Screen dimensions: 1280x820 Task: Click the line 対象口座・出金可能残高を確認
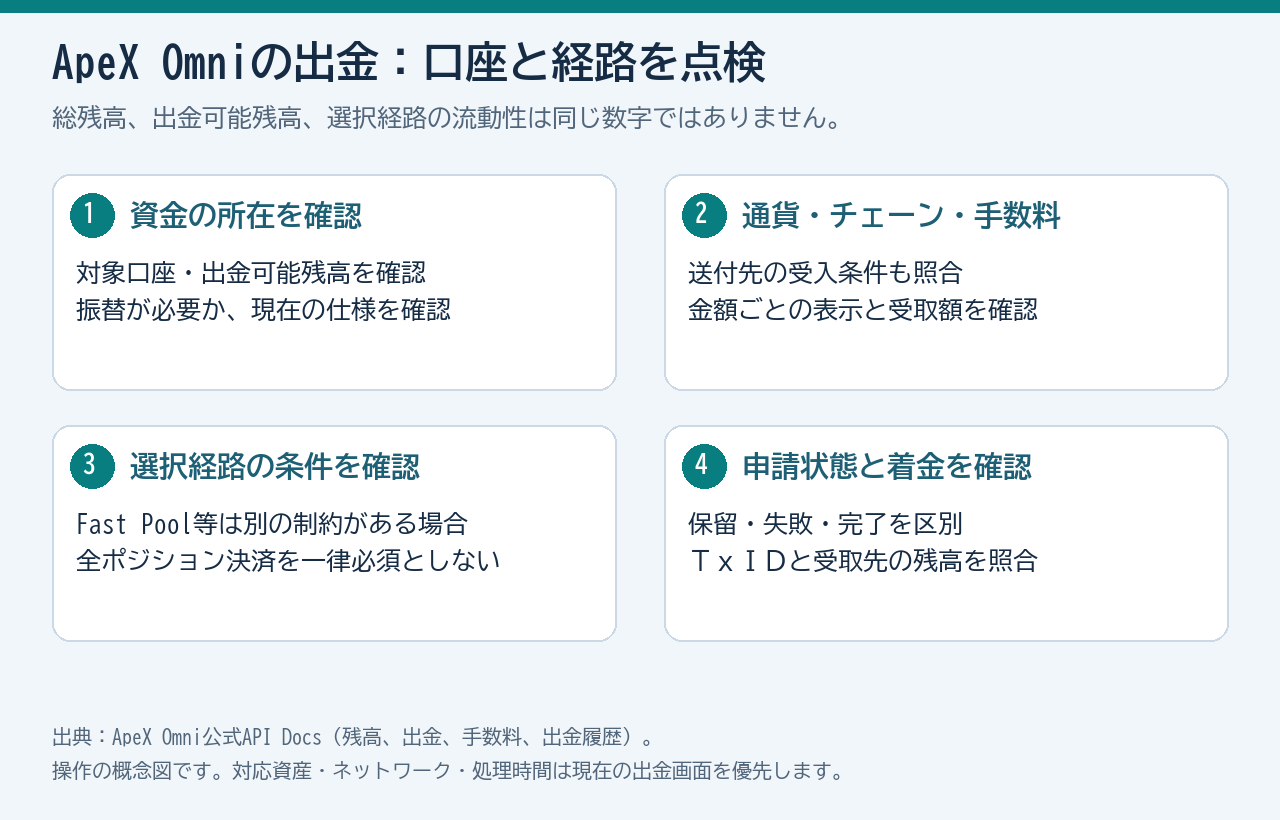[251, 272]
